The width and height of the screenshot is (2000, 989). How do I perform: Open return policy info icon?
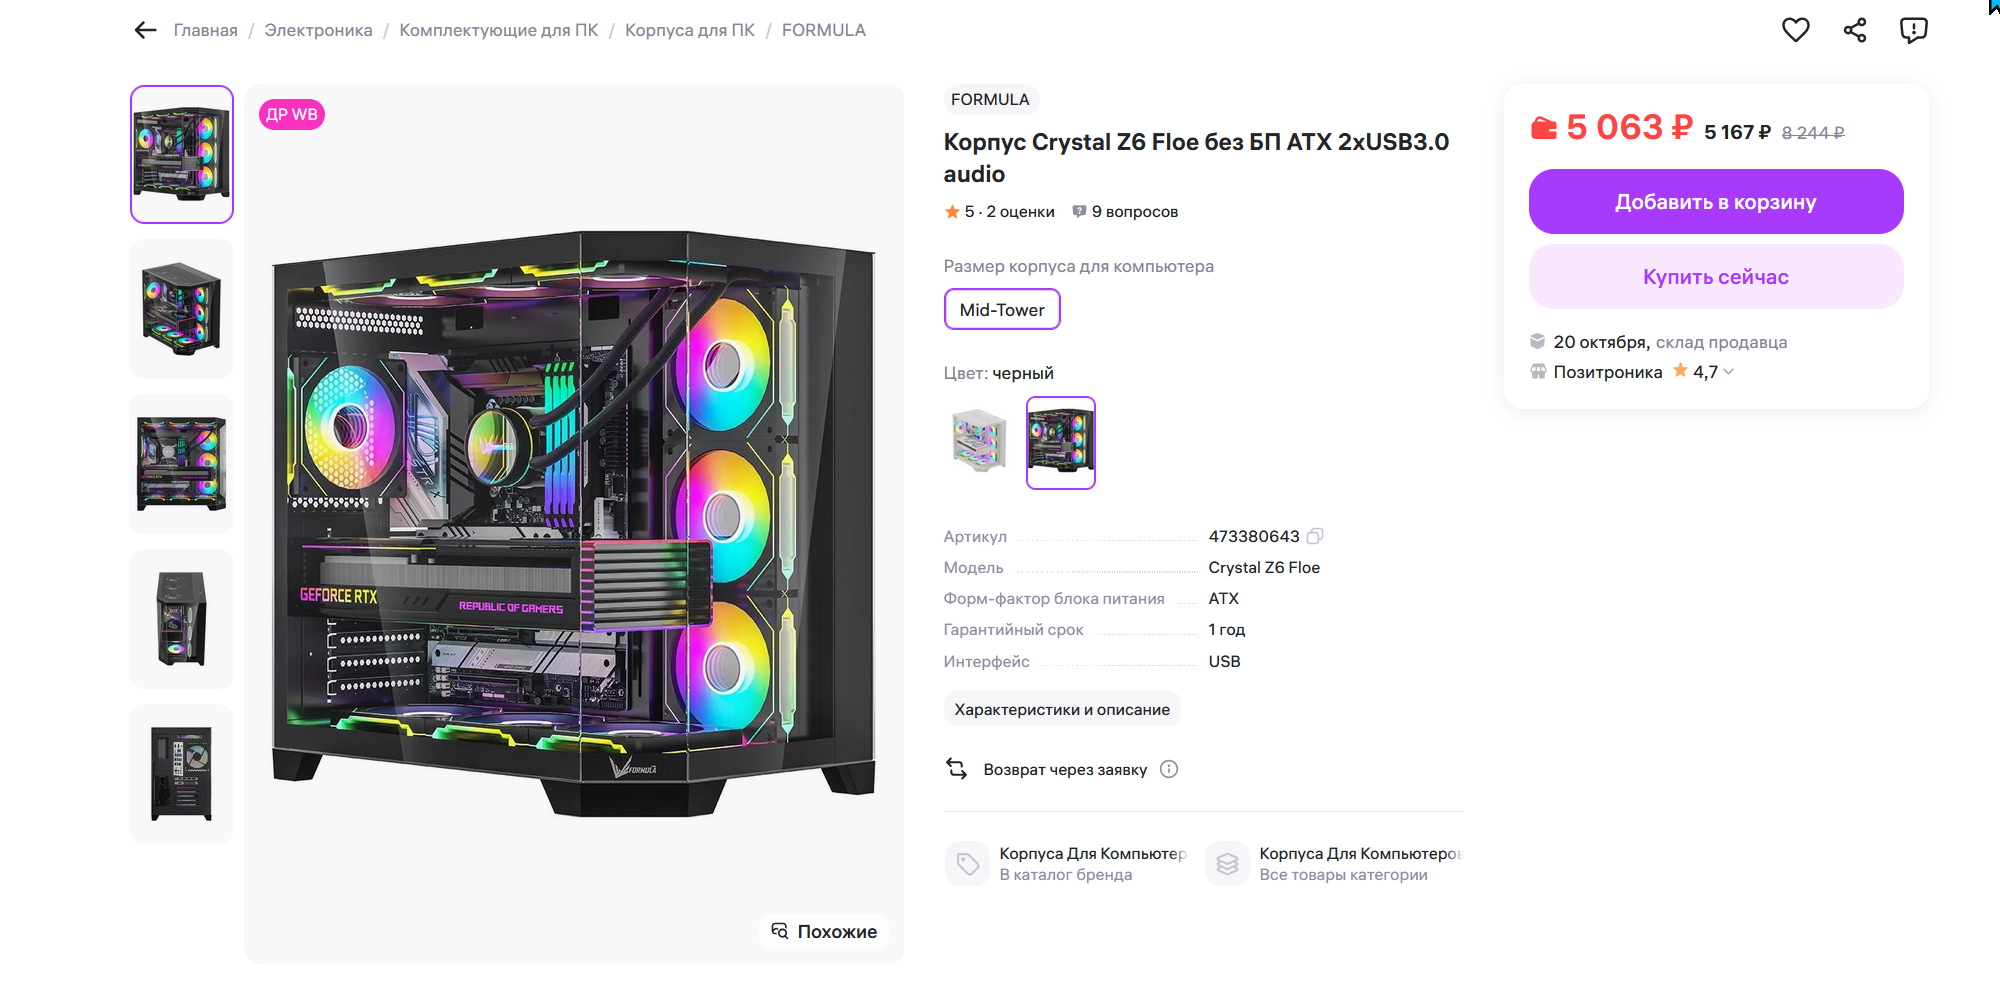[1169, 769]
